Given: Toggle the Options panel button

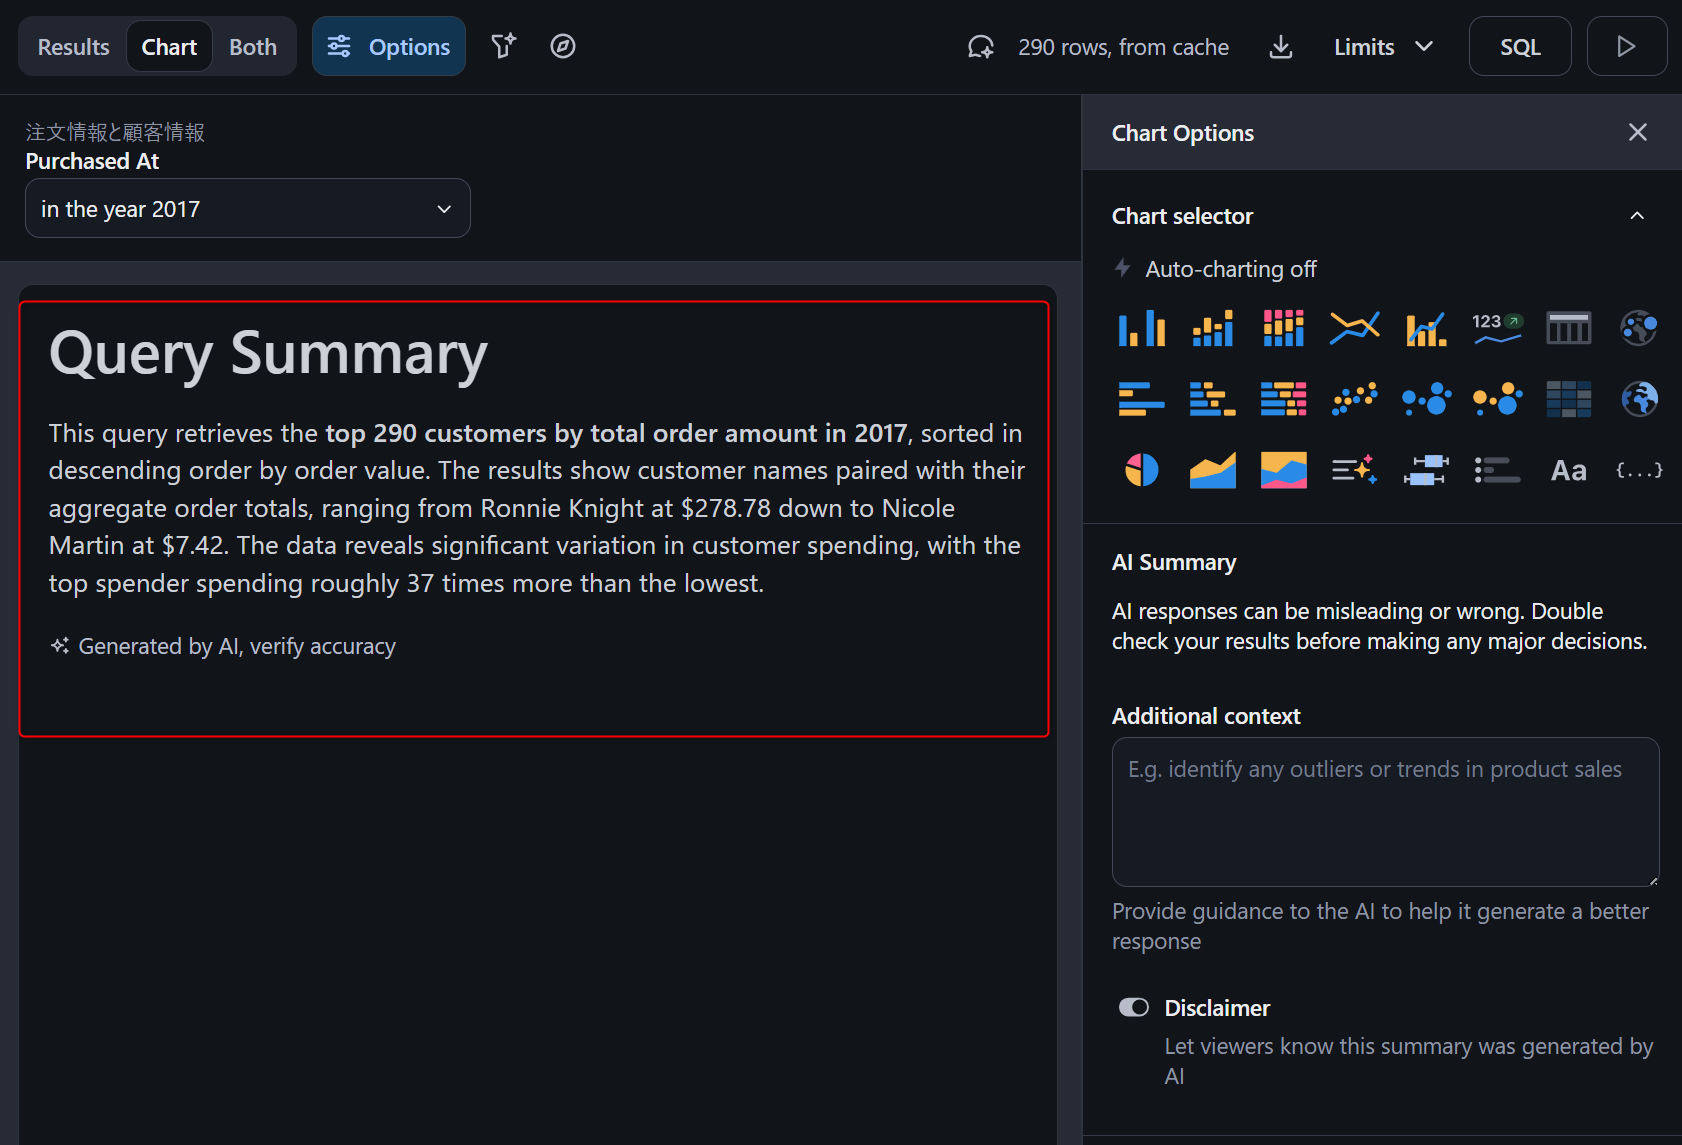Looking at the screenshot, I should point(389,46).
